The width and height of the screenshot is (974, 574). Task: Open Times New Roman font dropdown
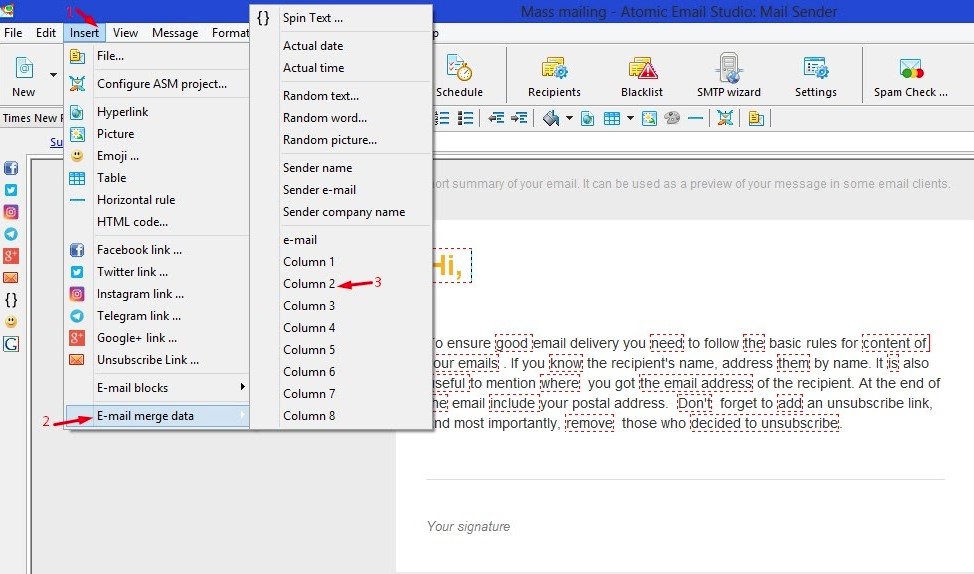coord(32,118)
